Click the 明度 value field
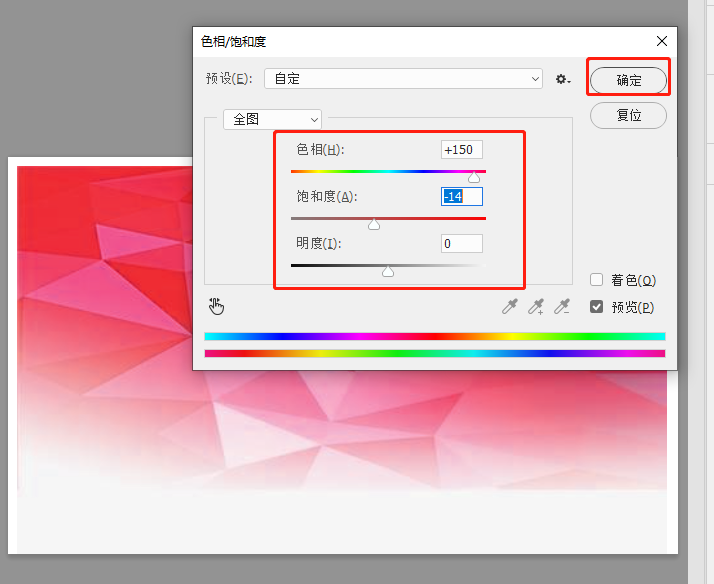This screenshot has height=584, width=714. 462,244
